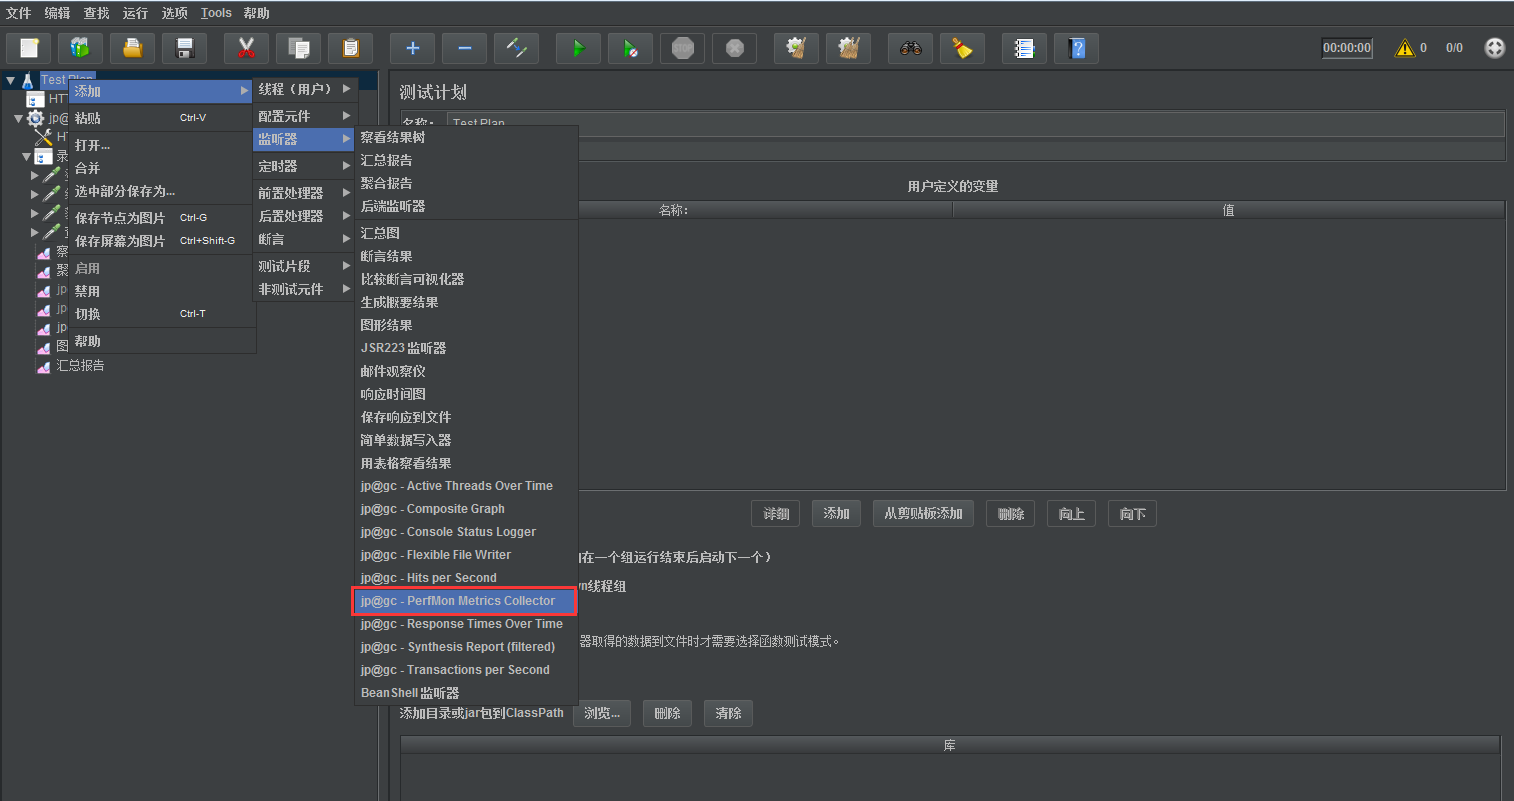The image size is (1514, 801).
Task: Create a new test plan
Action: (x=28, y=47)
